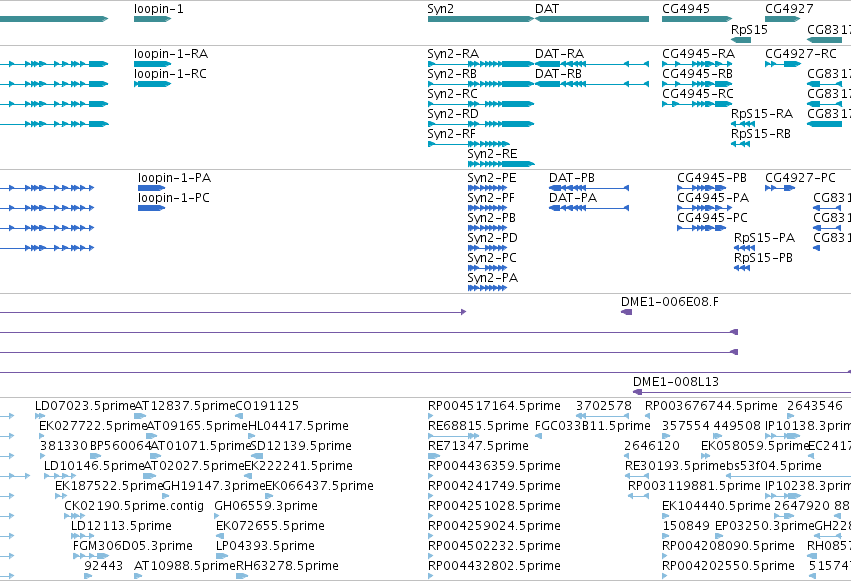Select EST RH63278.5prime
The width and height of the screenshot is (851, 581).
click(x=242, y=576)
